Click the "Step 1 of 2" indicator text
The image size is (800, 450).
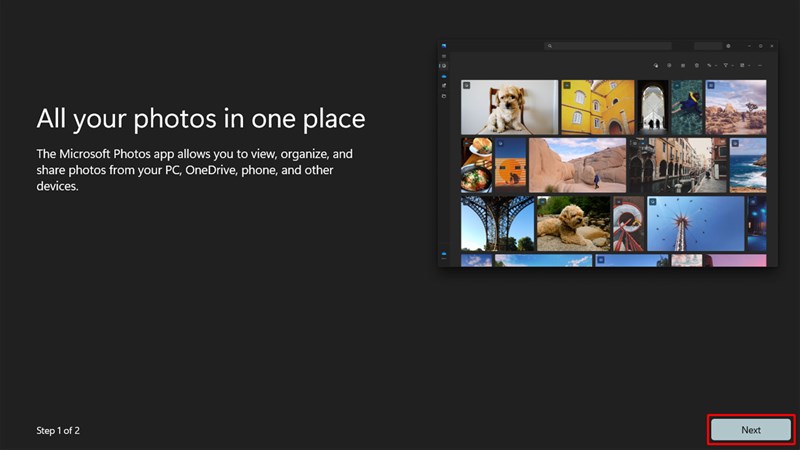tap(58, 431)
